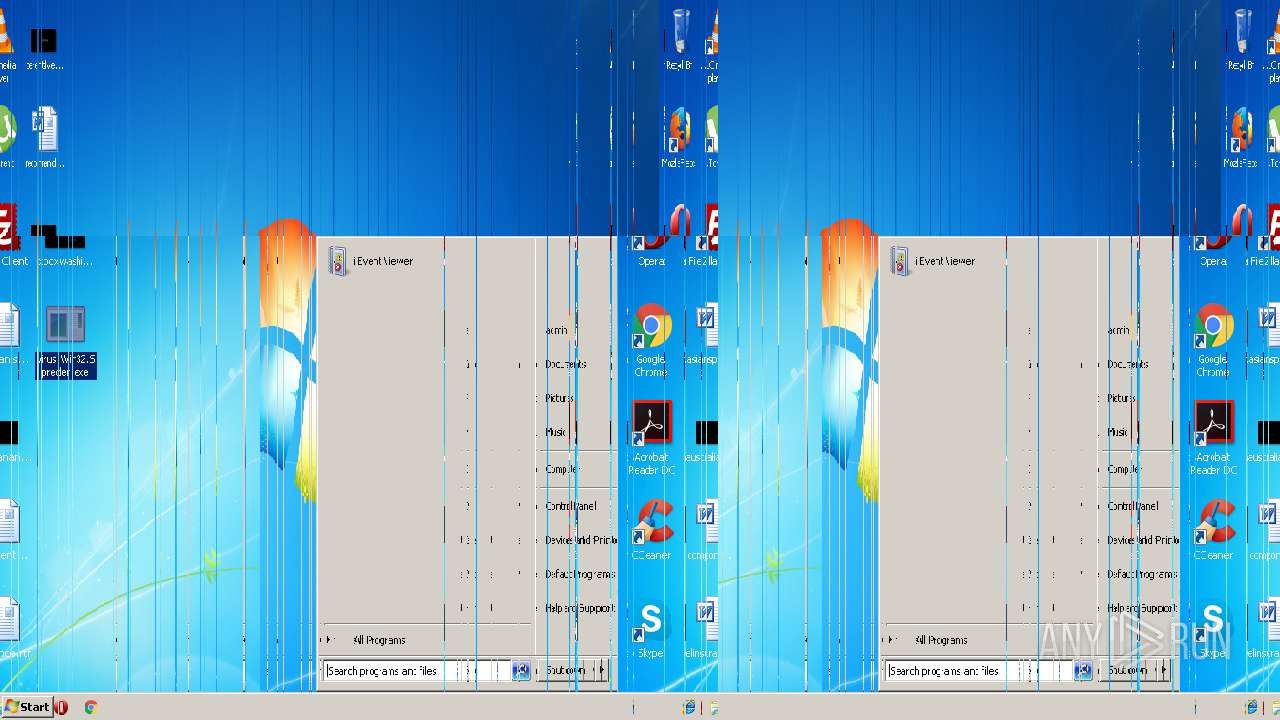This screenshot has height=720, width=1280.
Task: Click Shut down button in right Start menu
Action: point(1127,671)
